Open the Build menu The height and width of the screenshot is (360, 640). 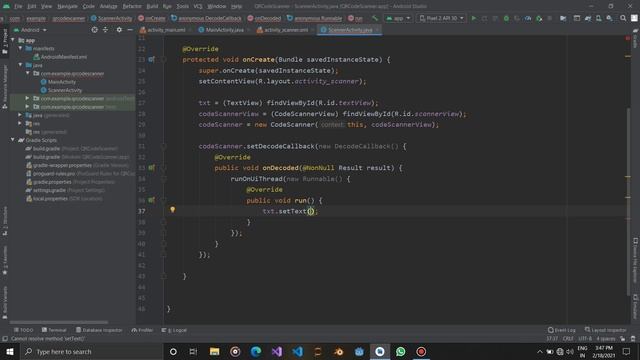[x=152, y=6]
